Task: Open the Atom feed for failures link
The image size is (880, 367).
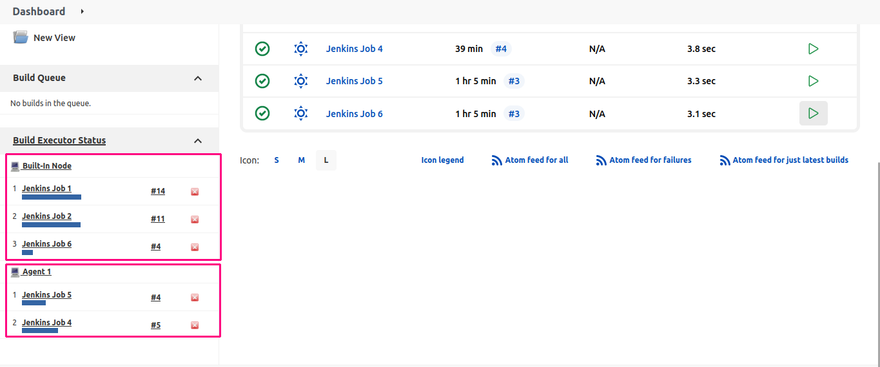Action: [650, 160]
